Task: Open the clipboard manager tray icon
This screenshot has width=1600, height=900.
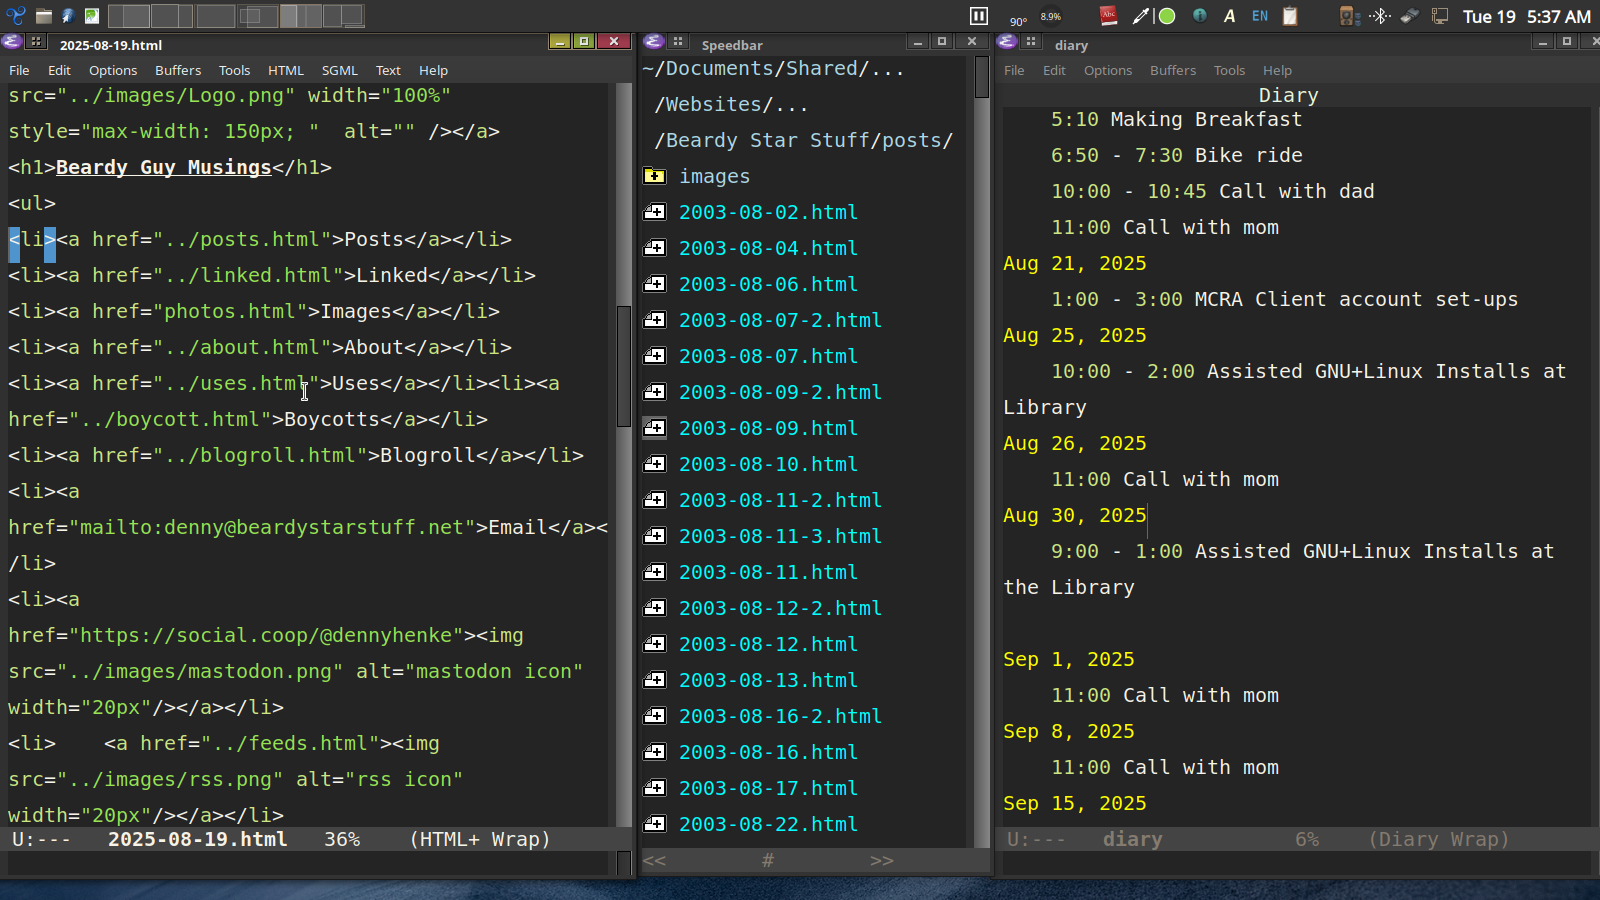Action: pyautogui.click(x=1291, y=16)
